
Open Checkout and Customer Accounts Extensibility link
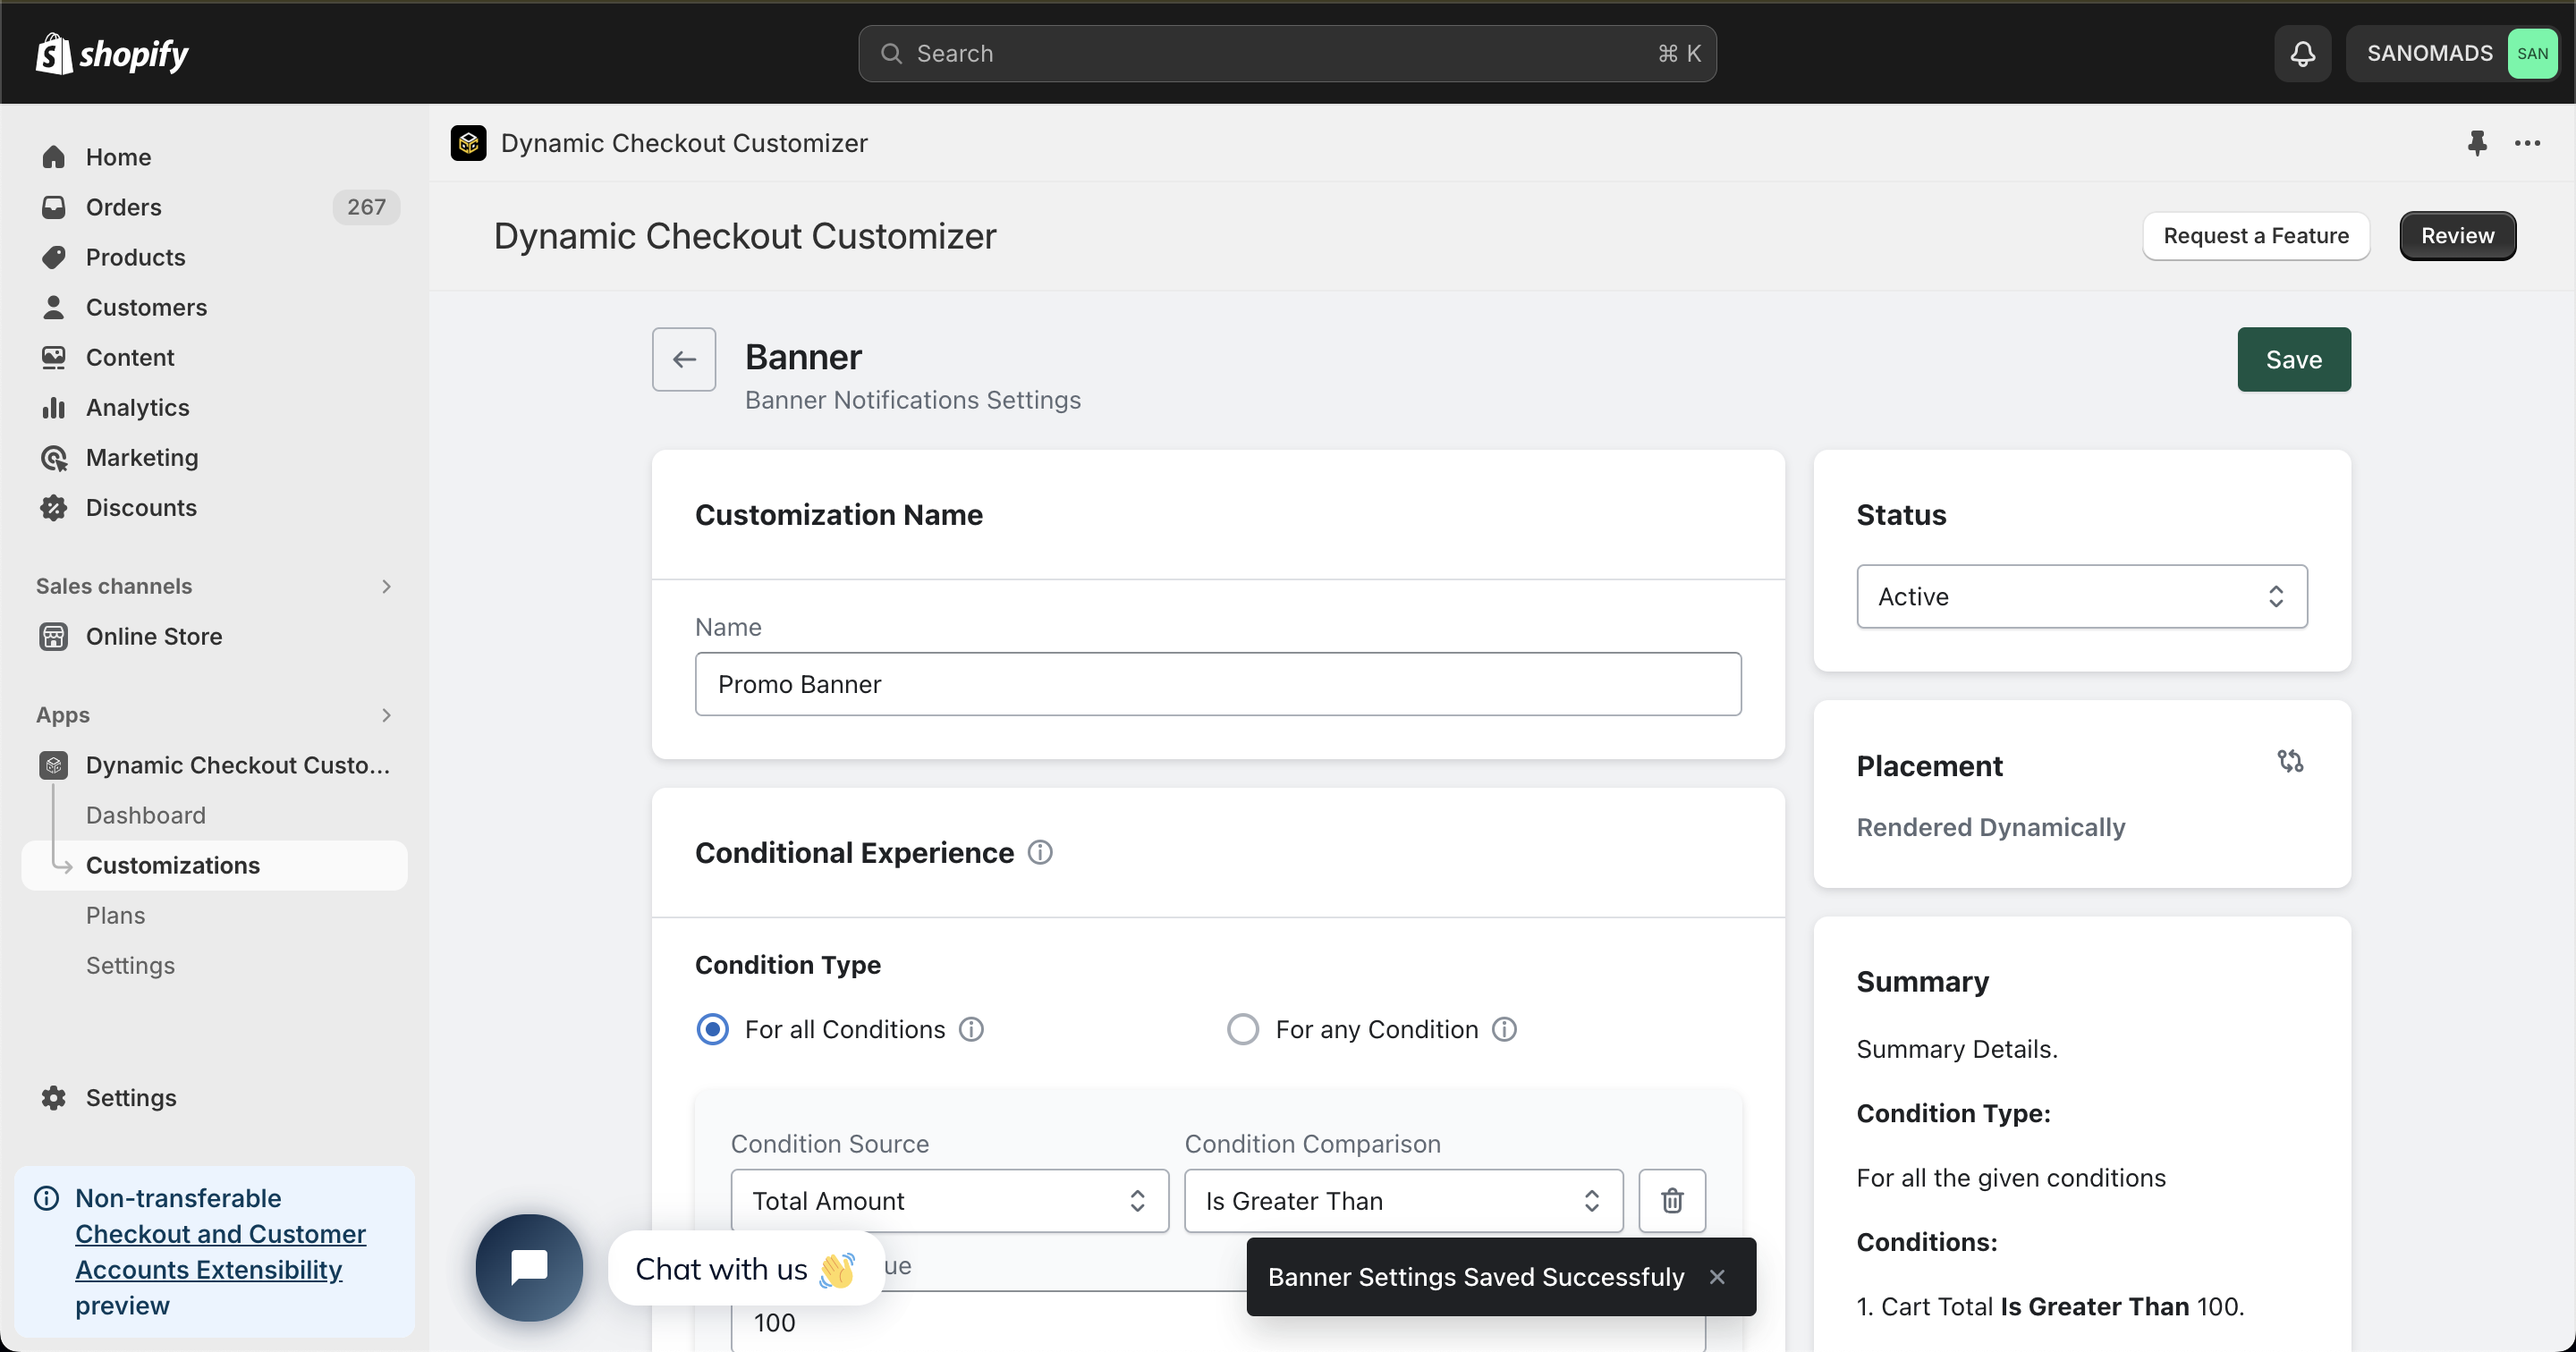220,1252
